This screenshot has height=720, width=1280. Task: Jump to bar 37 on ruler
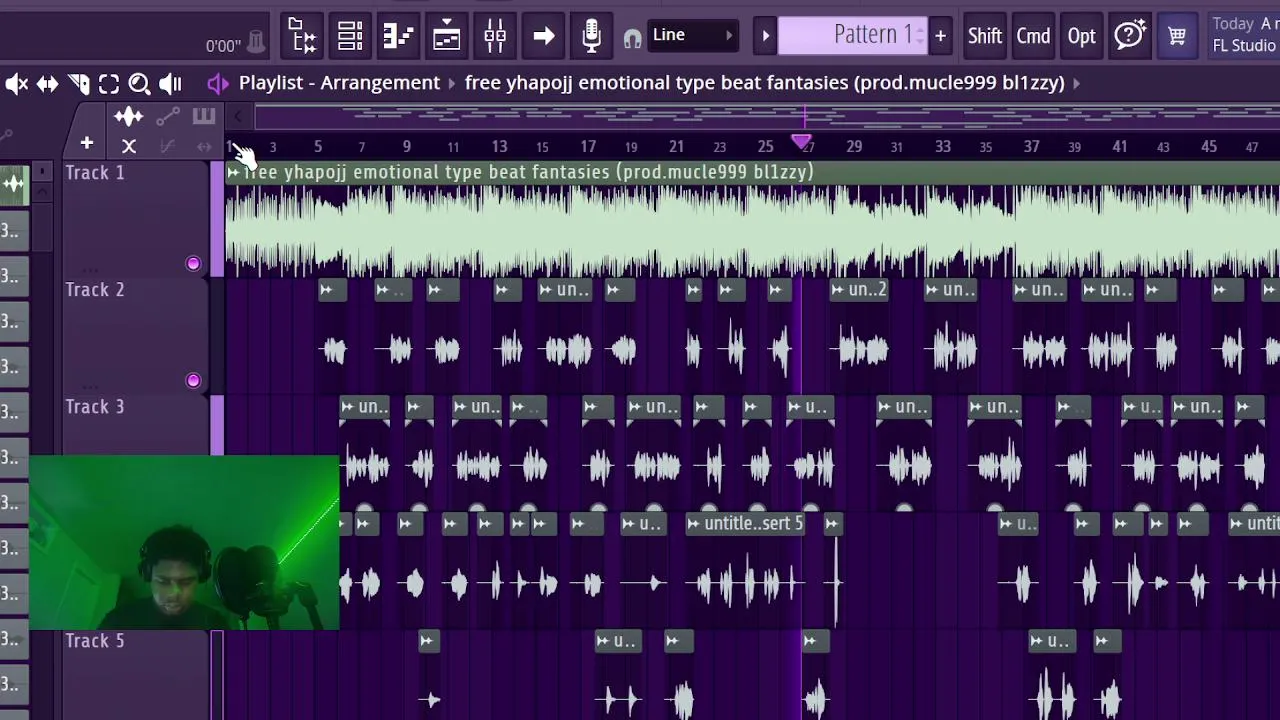(1031, 147)
